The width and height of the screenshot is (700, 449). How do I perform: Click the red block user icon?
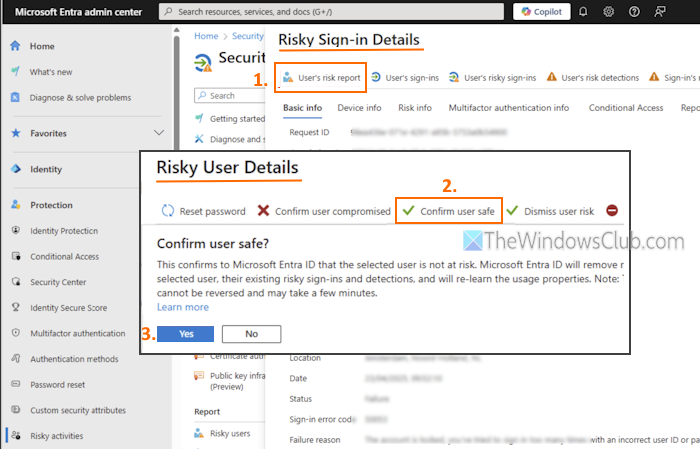tap(612, 210)
